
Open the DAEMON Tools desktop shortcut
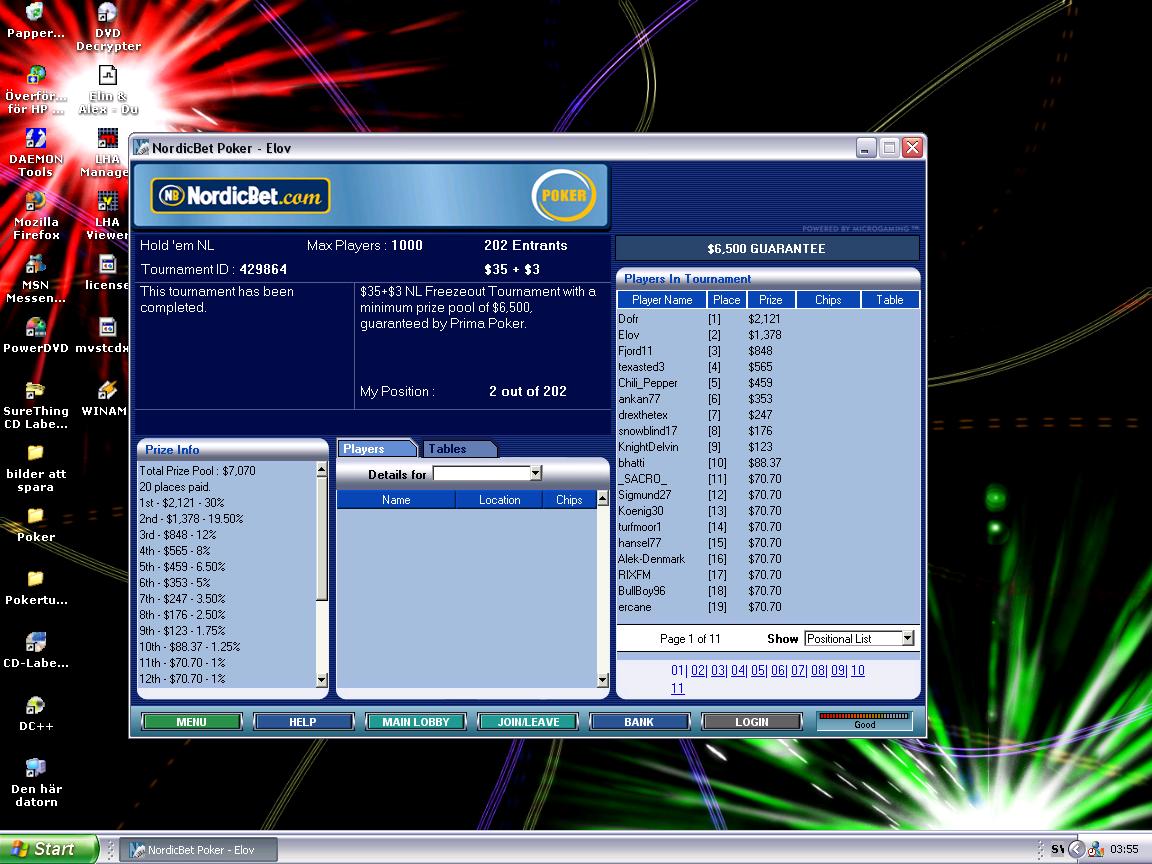click(x=35, y=153)
